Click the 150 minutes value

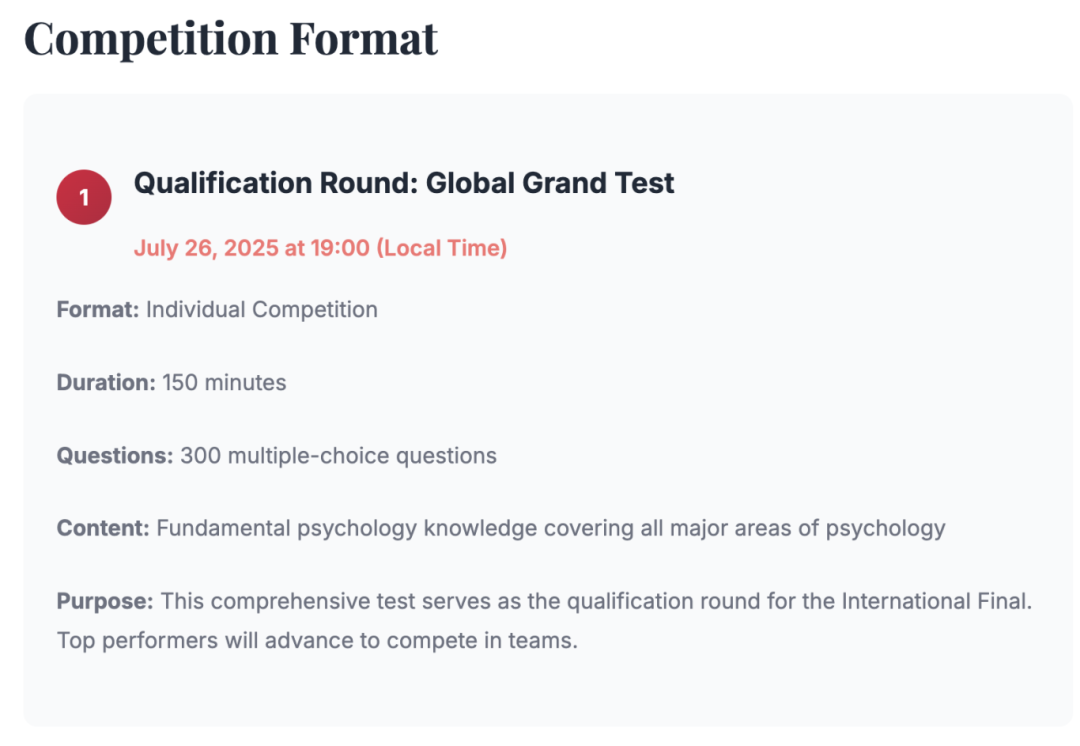[x=224, y=383]
